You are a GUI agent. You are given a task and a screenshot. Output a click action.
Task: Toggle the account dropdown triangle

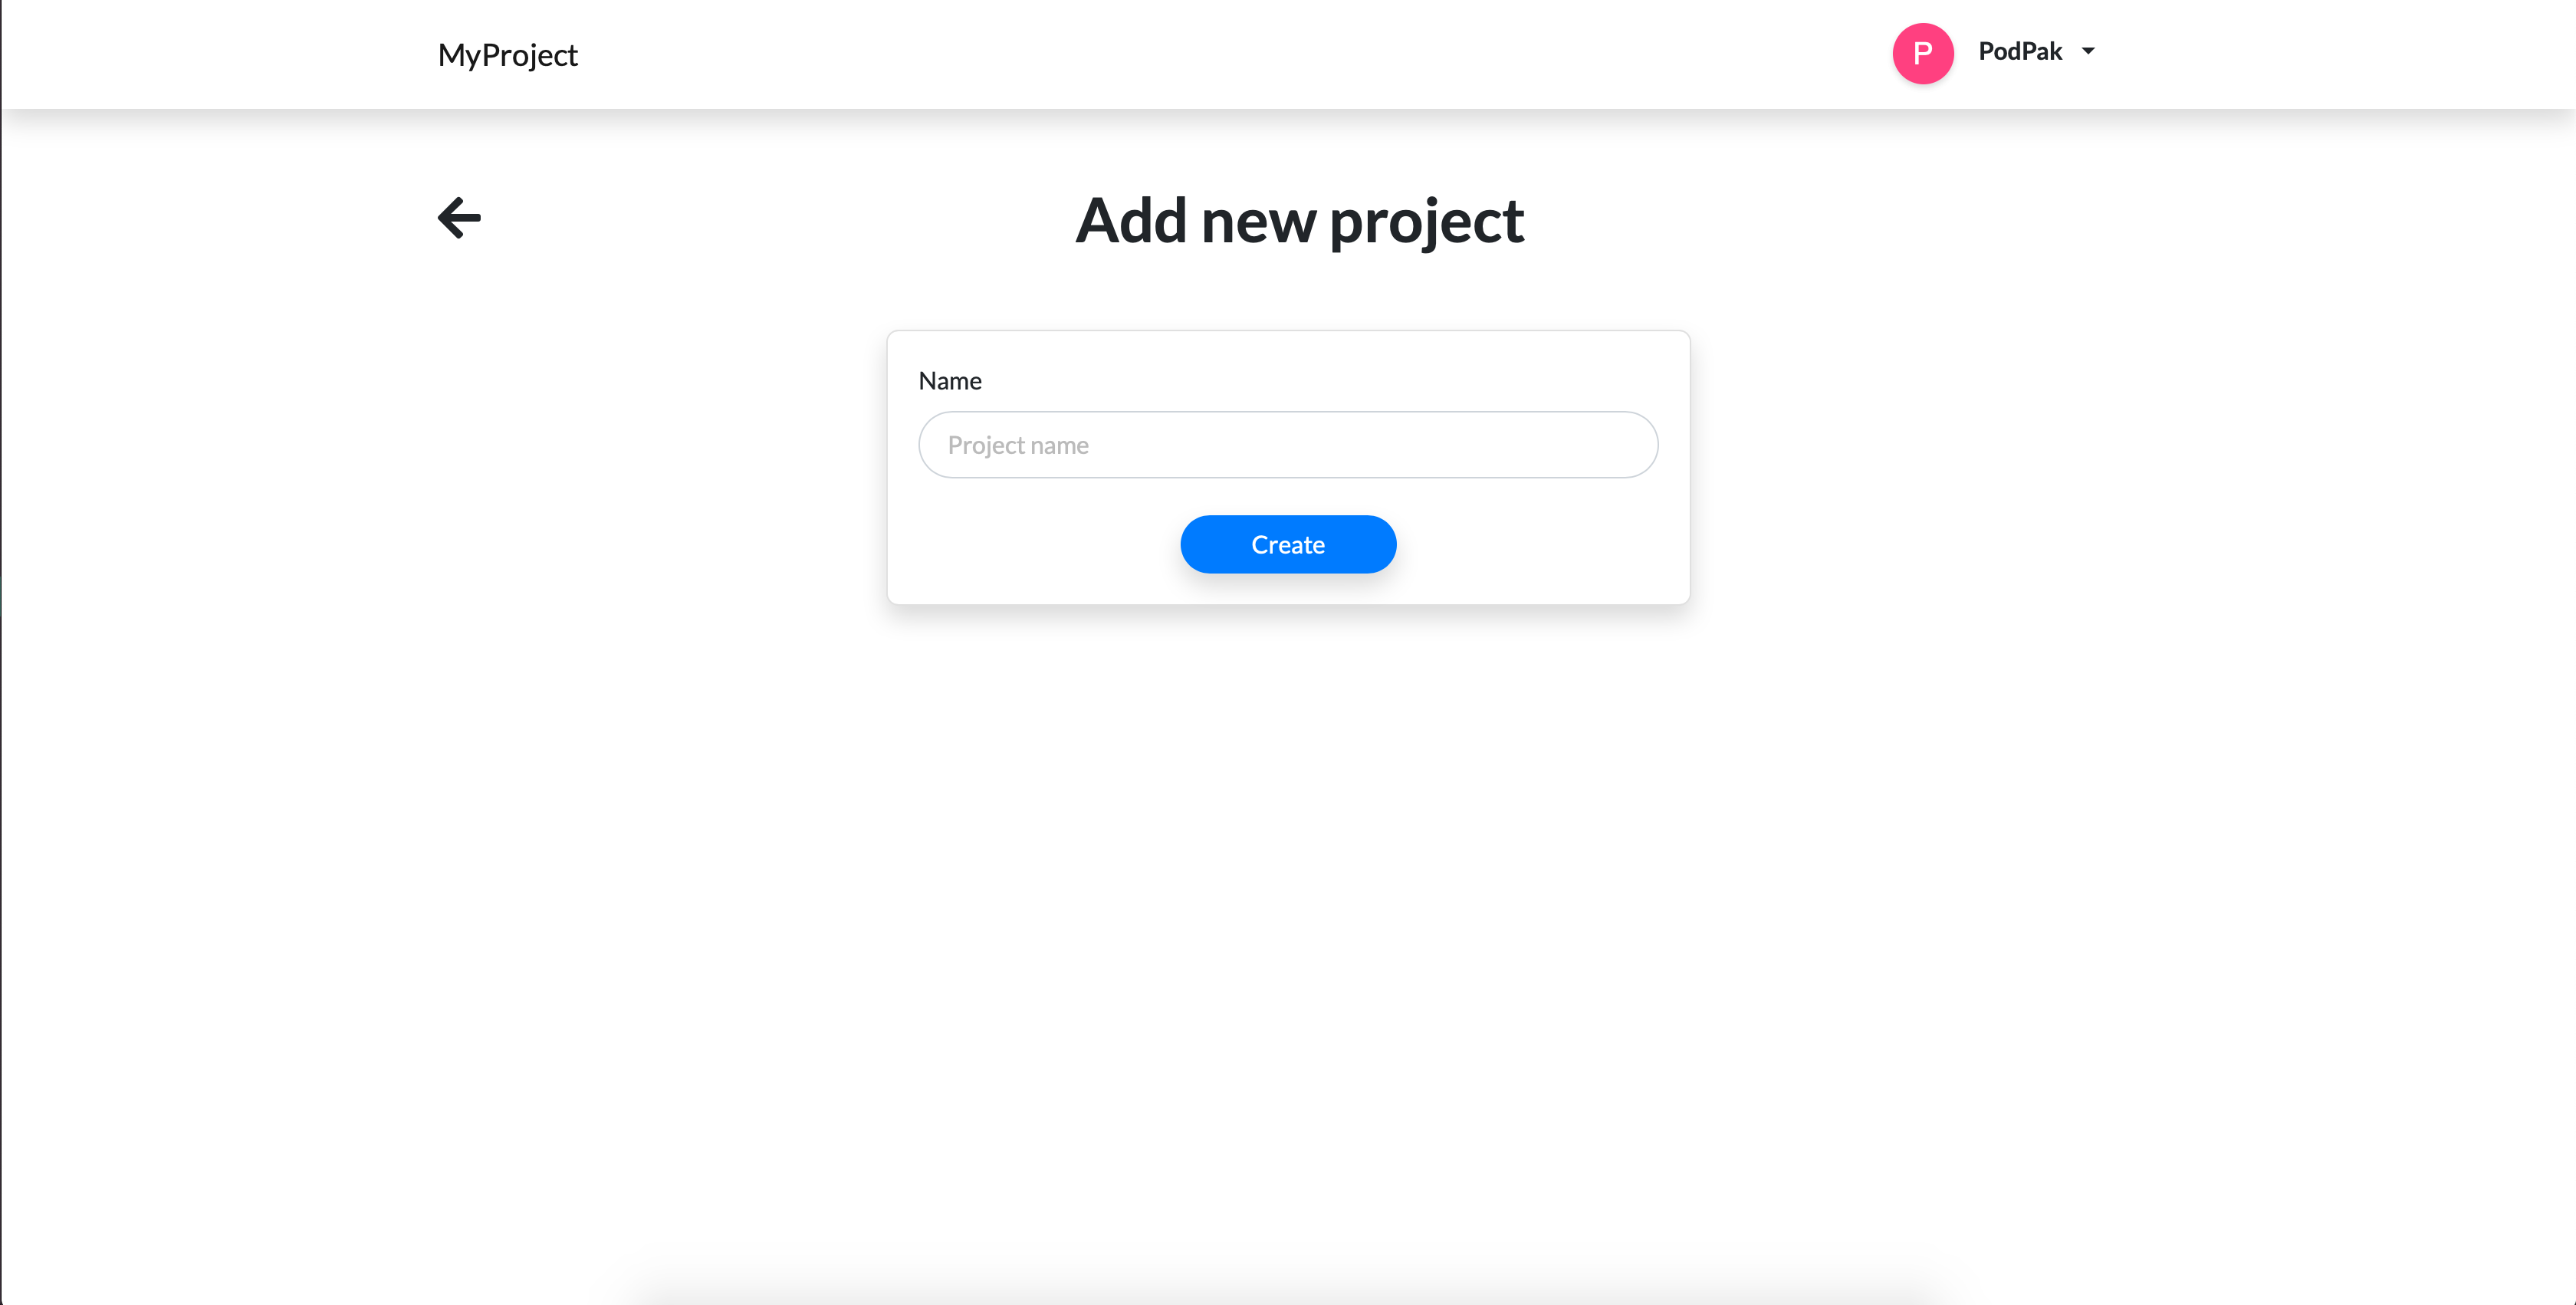pyautogui.click(x=2088, y=51)
